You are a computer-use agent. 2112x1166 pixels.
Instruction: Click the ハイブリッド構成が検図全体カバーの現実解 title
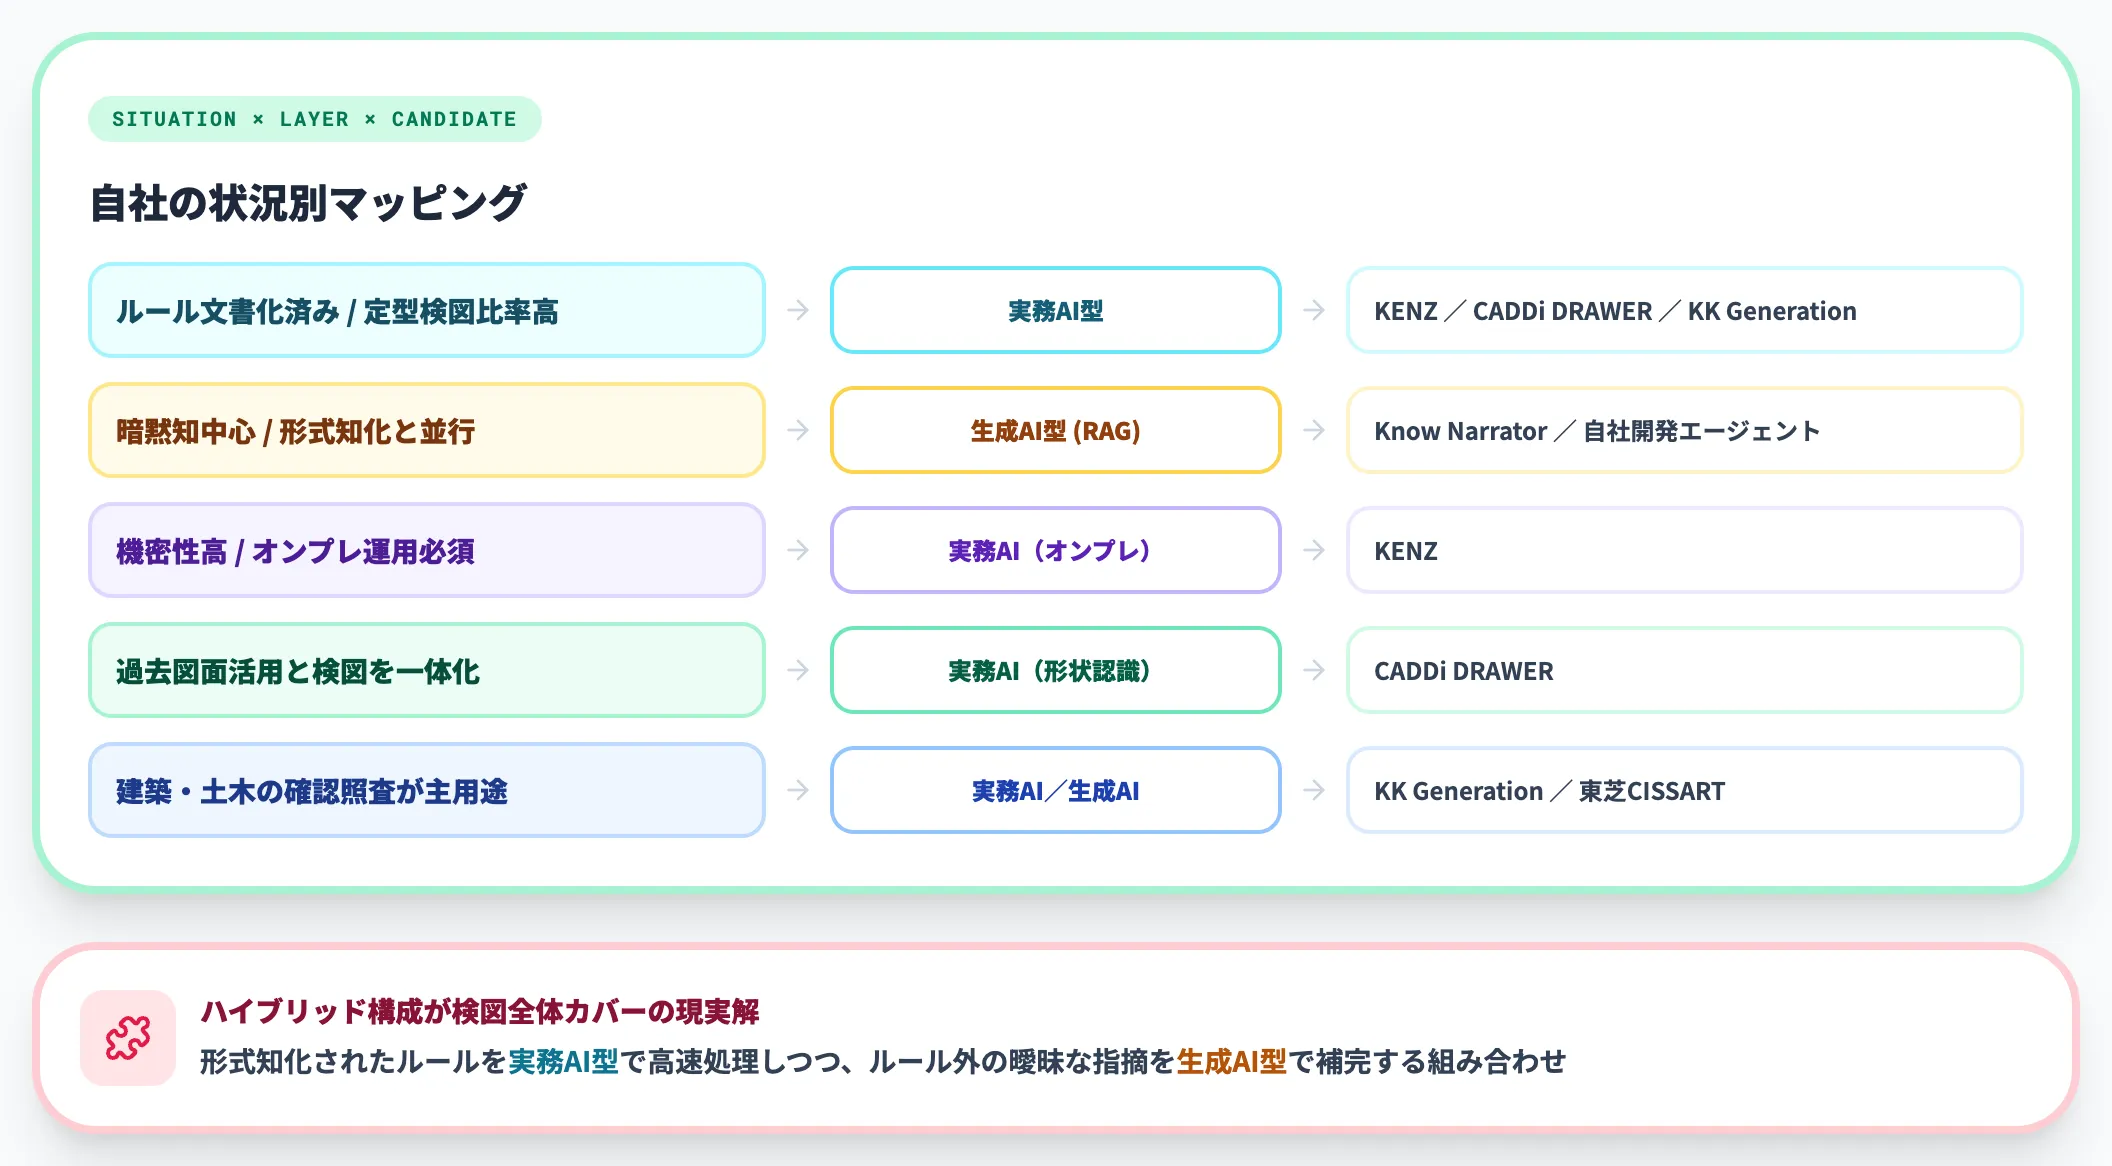(480, 1011)
